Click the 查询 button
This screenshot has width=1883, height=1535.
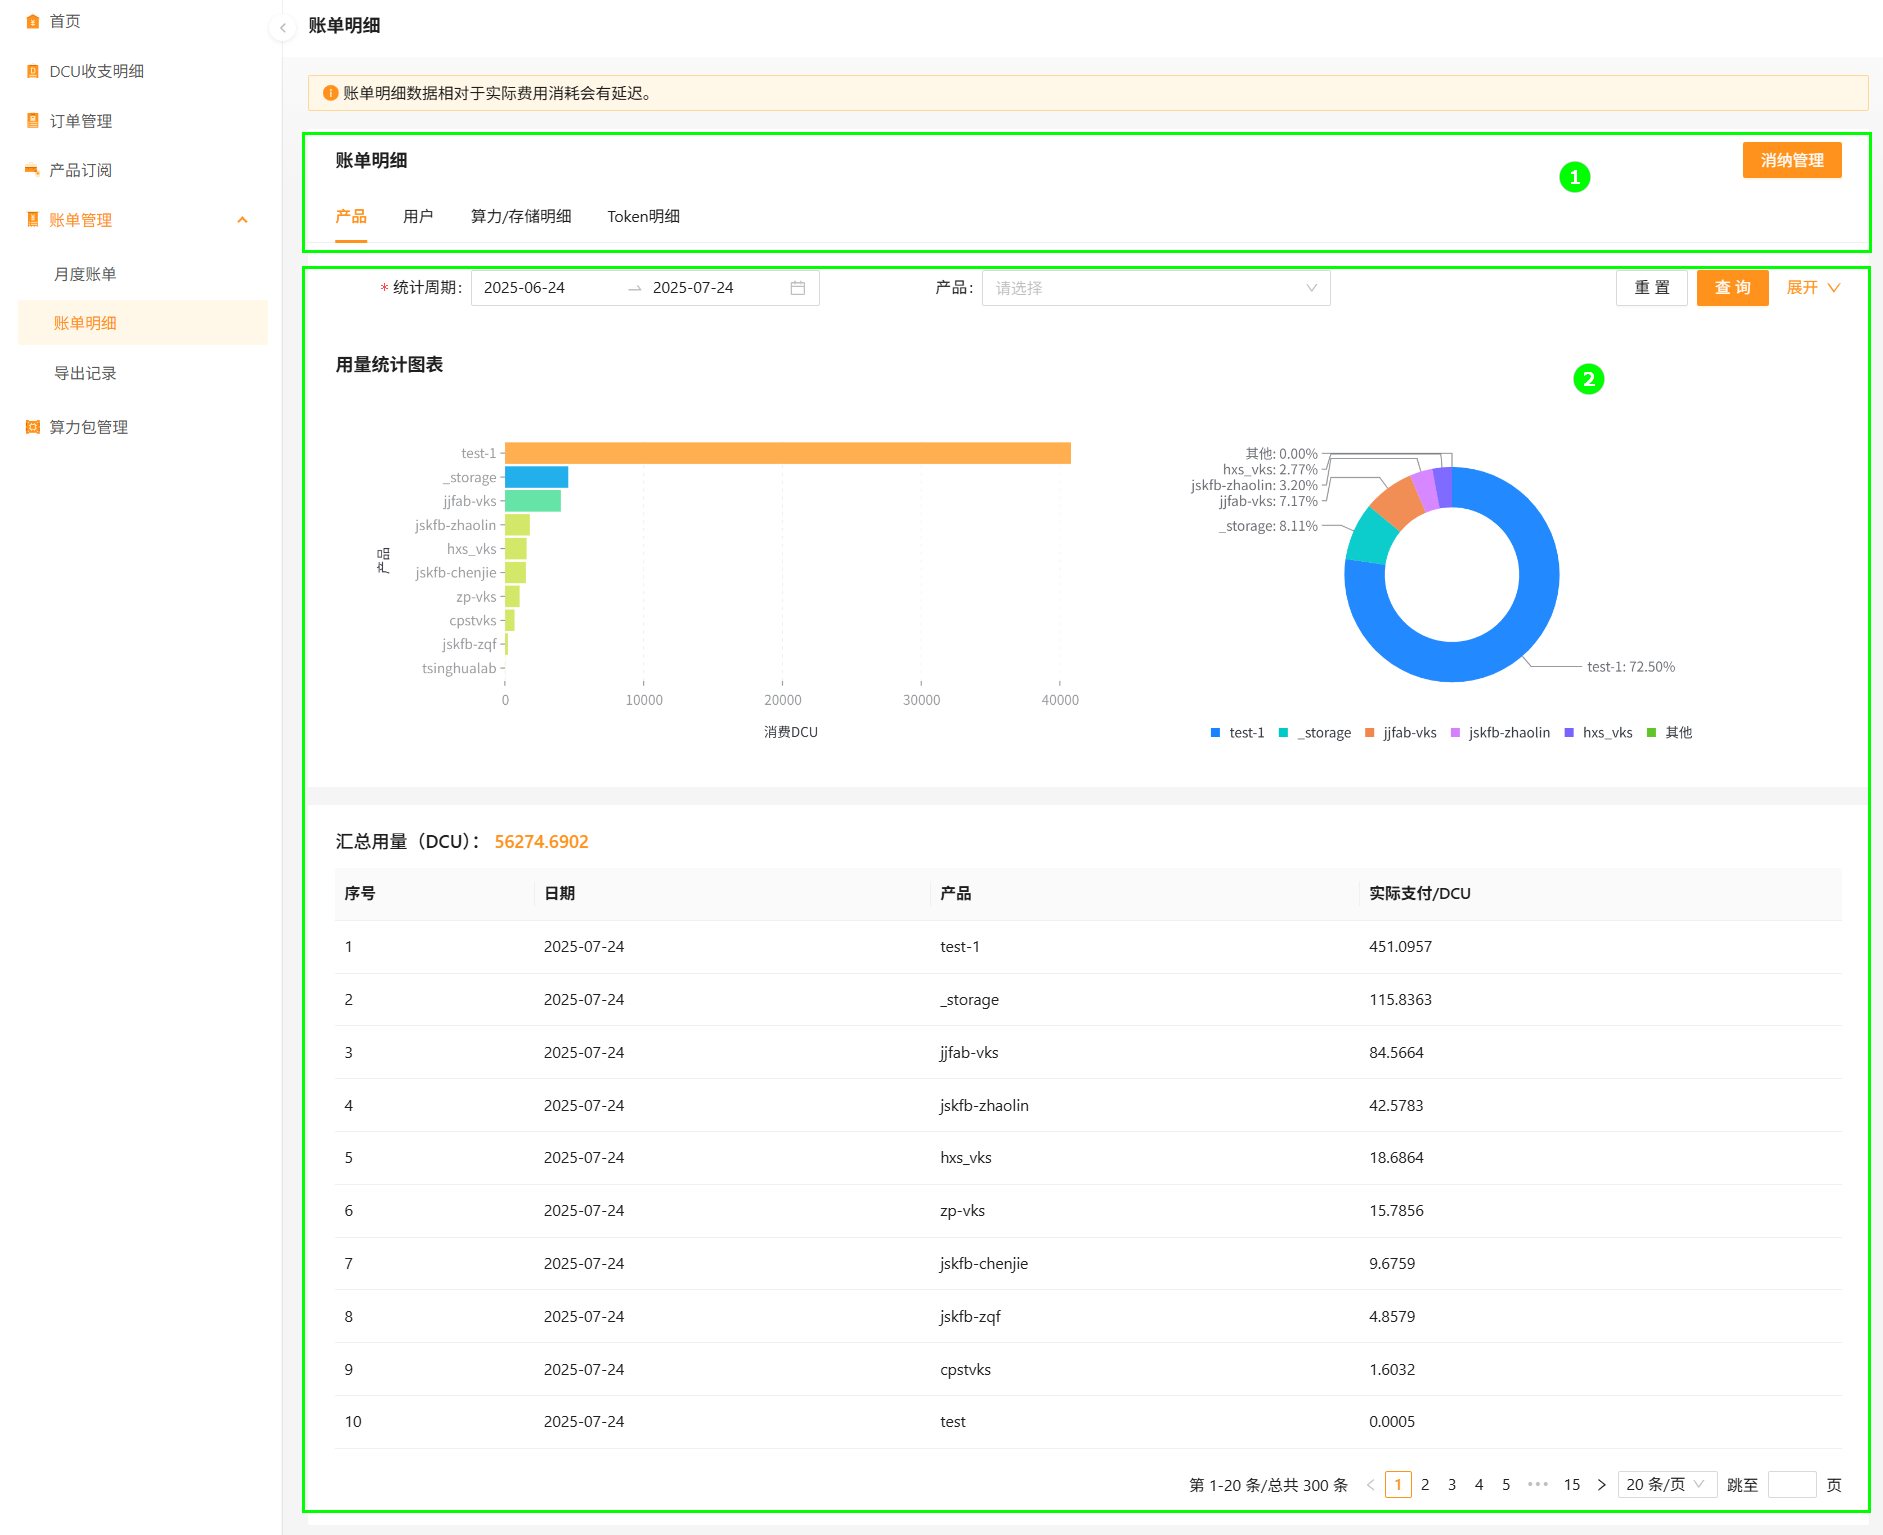pos(1732,288)
